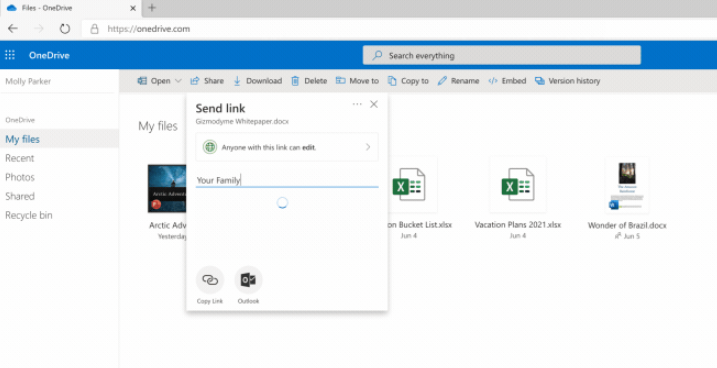Select the Vacation Plans 2021.xlsx file icon

518,184
